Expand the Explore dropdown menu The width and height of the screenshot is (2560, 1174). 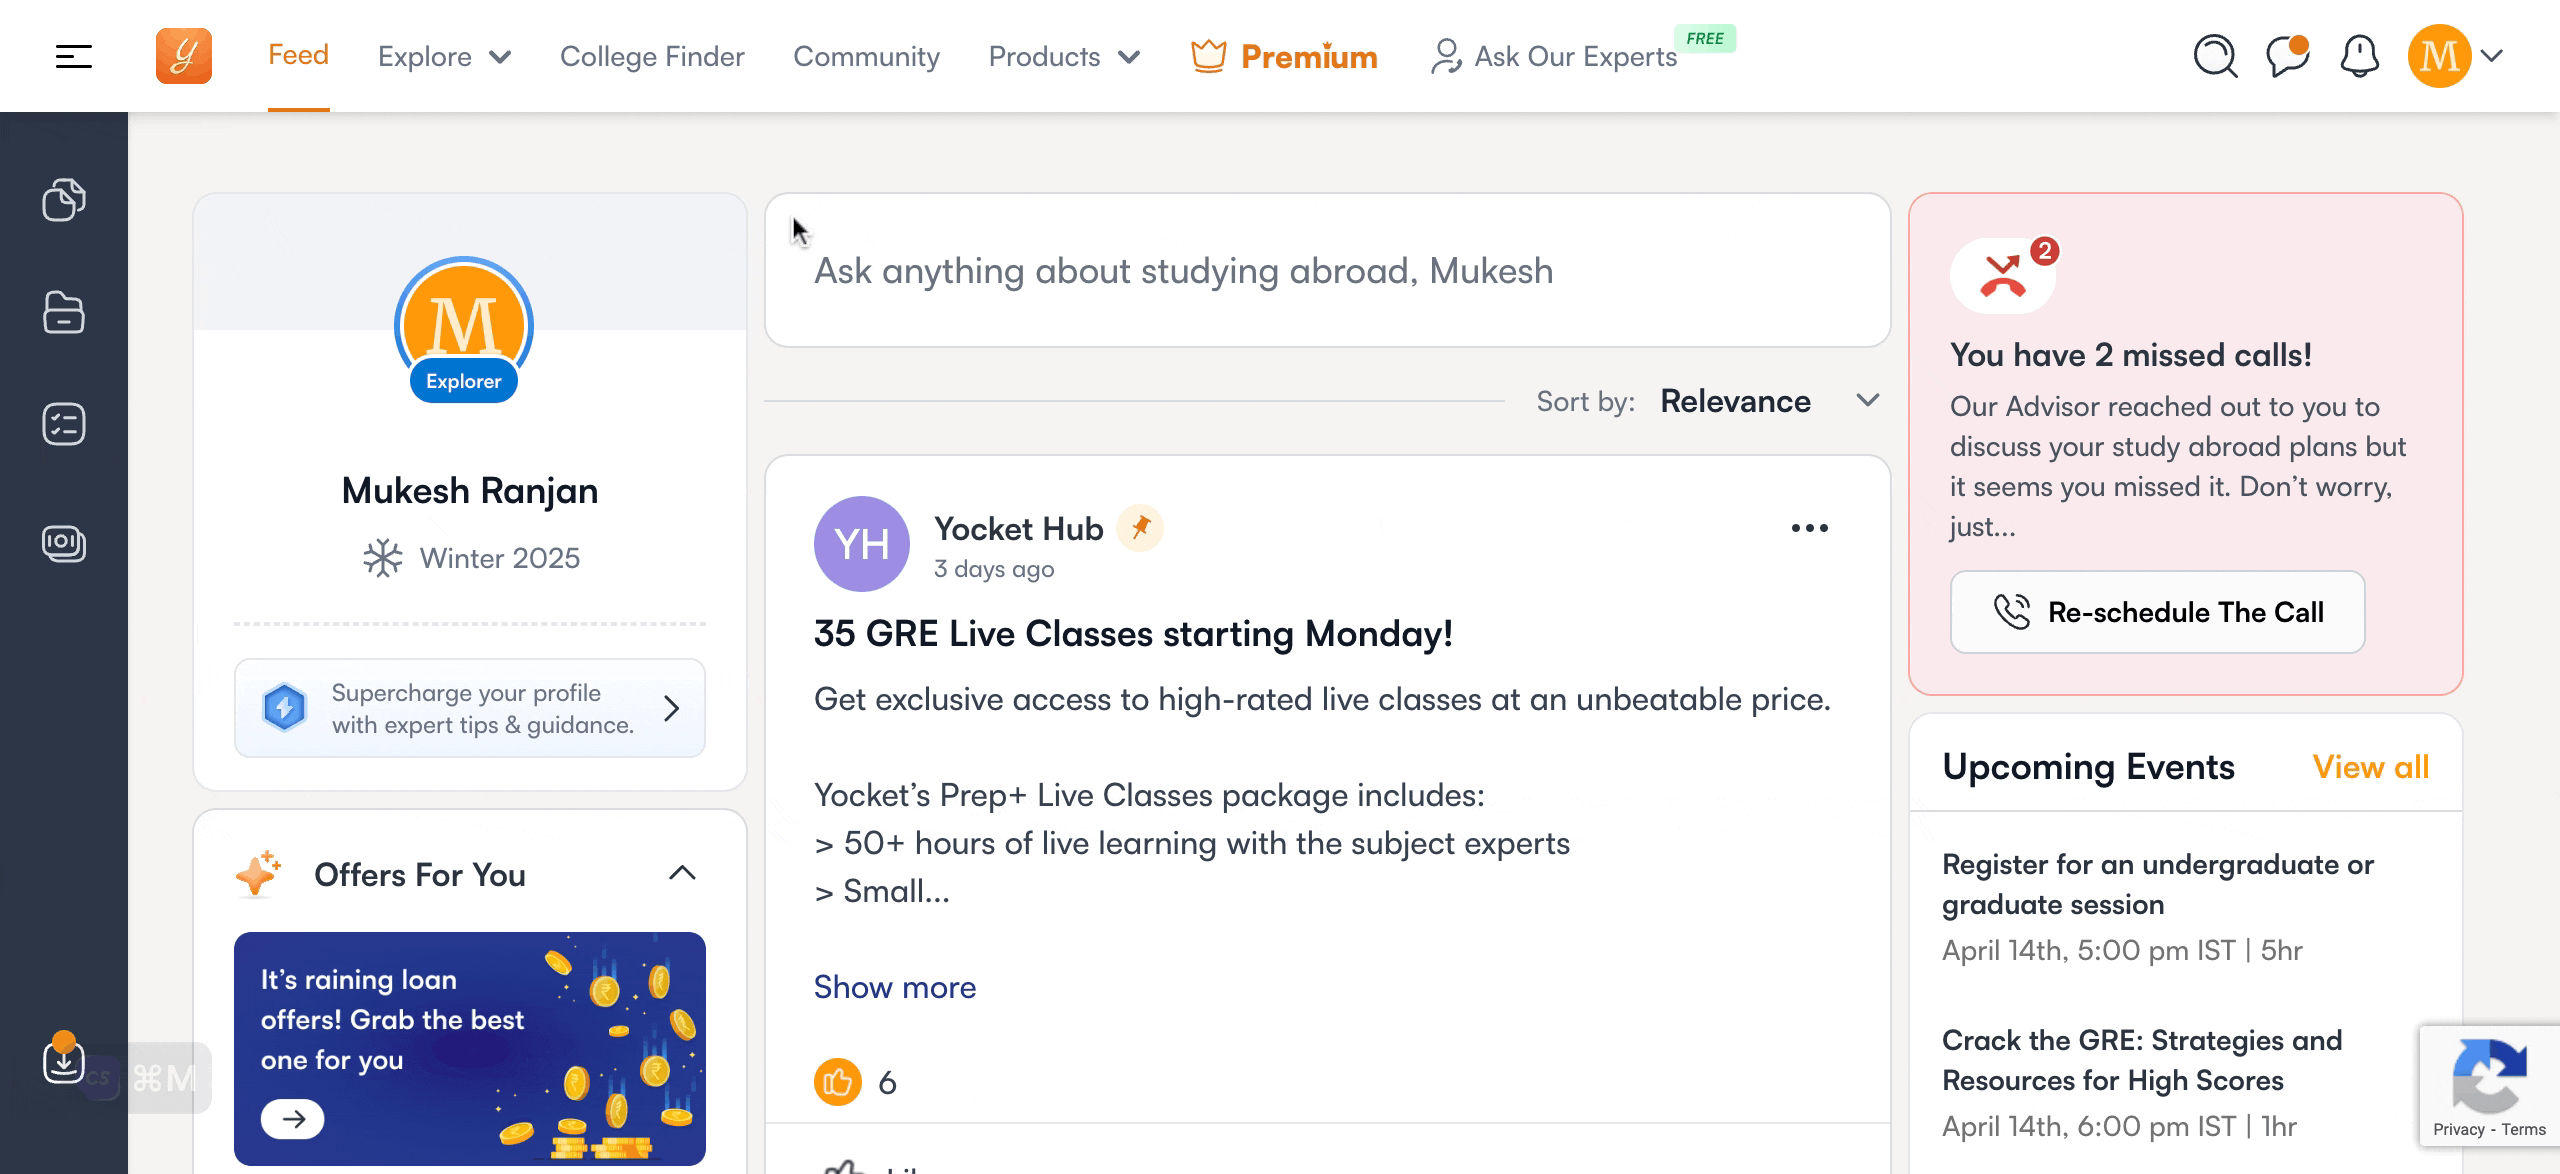[444, 57]
